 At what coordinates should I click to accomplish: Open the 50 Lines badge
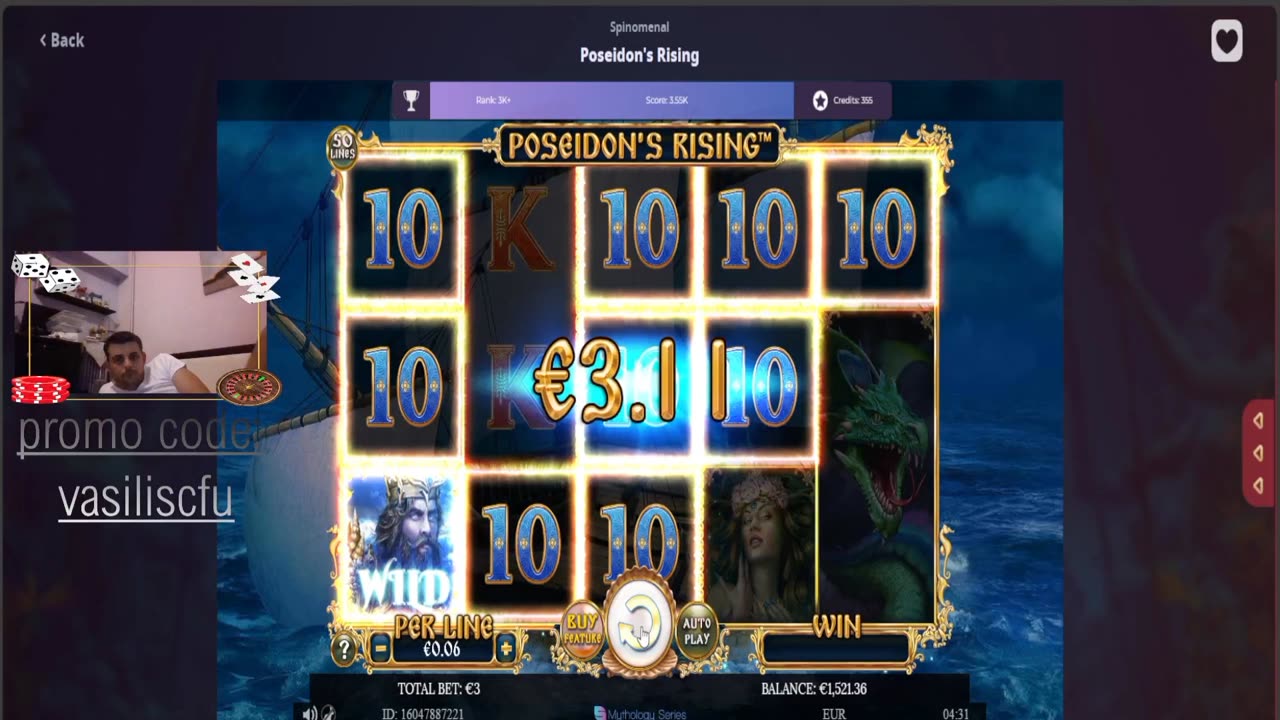tap(343, 147)
